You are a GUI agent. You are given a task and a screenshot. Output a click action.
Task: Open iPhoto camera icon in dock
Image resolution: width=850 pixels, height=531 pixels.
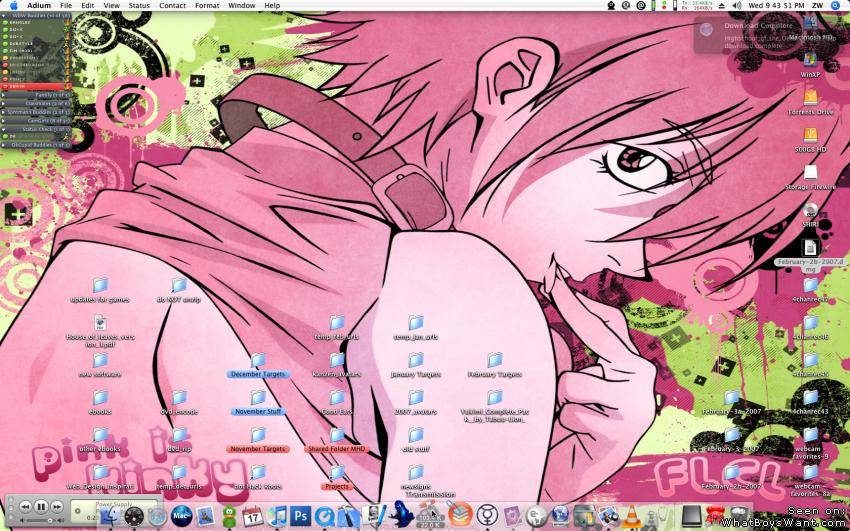coord(608,516)
